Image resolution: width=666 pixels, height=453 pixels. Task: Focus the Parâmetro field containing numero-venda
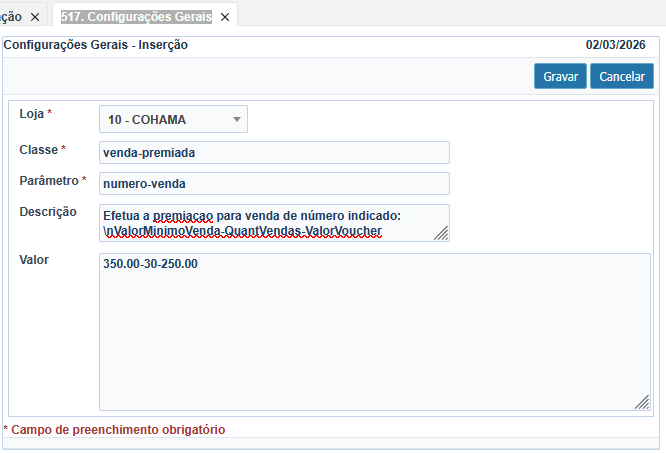[274, 184]
